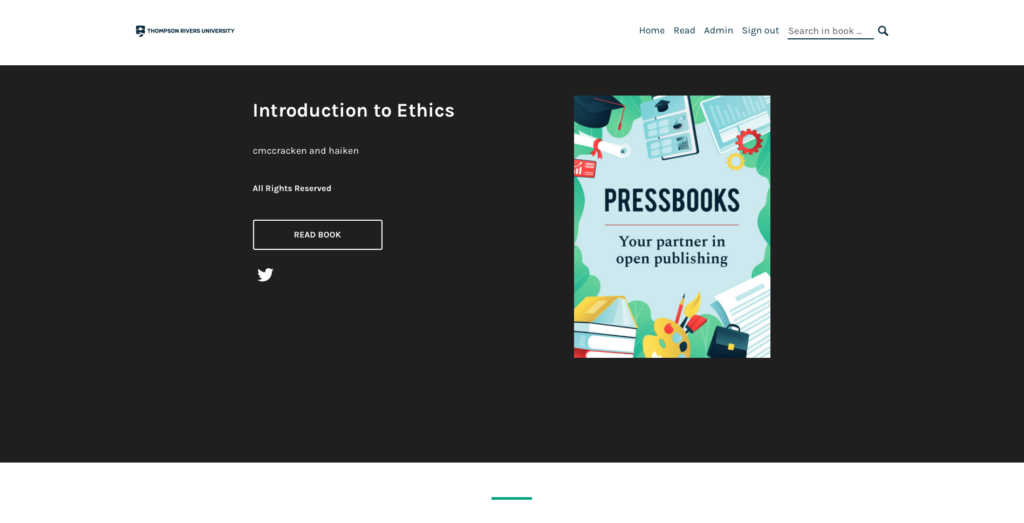Click the red gear graphic on the cover

[x=749, y=141]
